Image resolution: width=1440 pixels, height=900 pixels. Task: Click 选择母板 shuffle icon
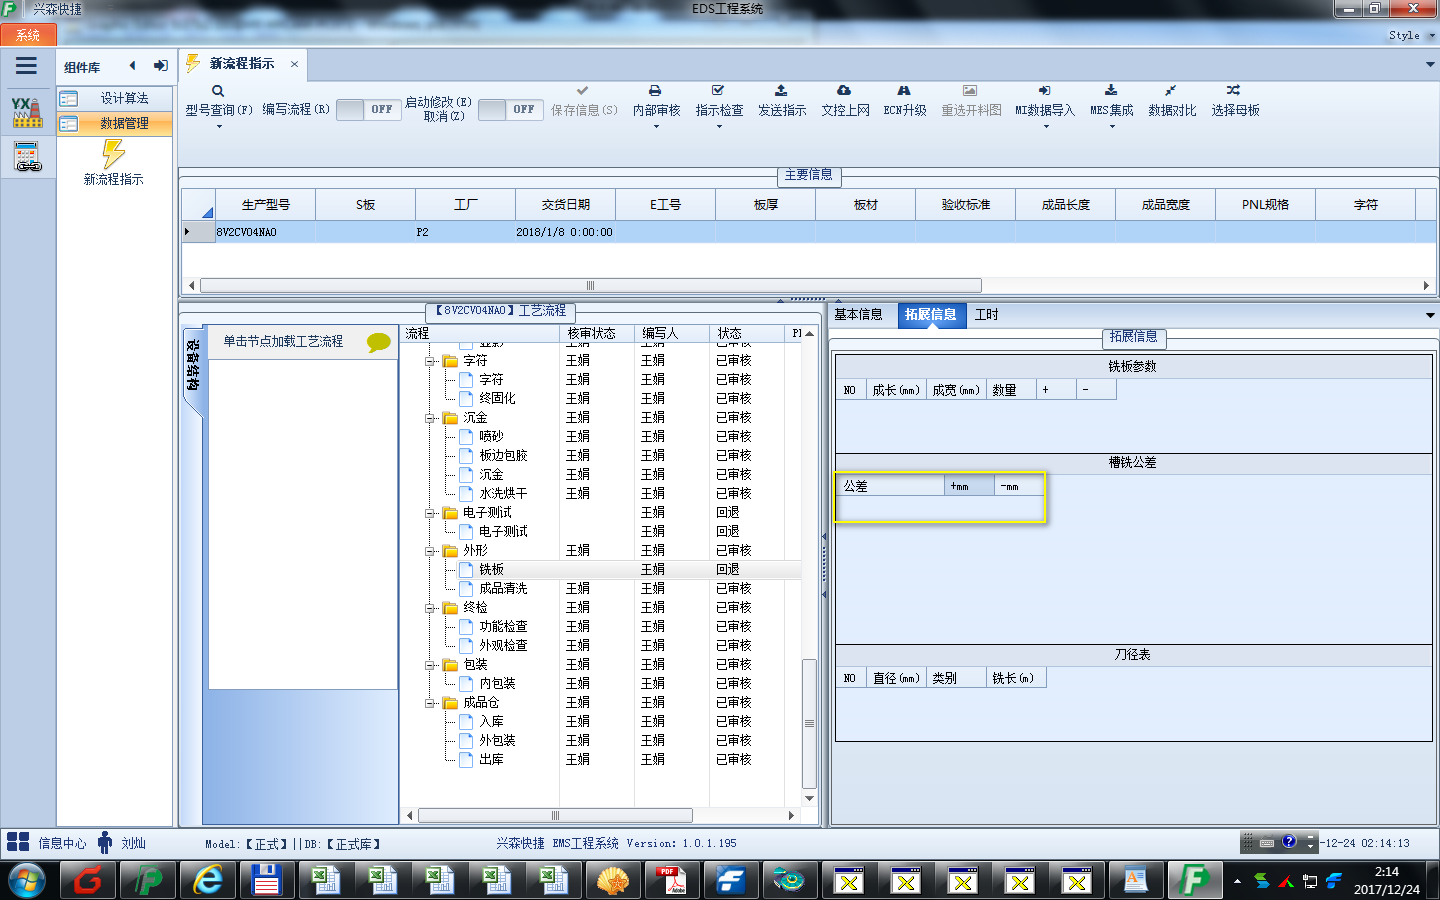(x=1234, y=91)
